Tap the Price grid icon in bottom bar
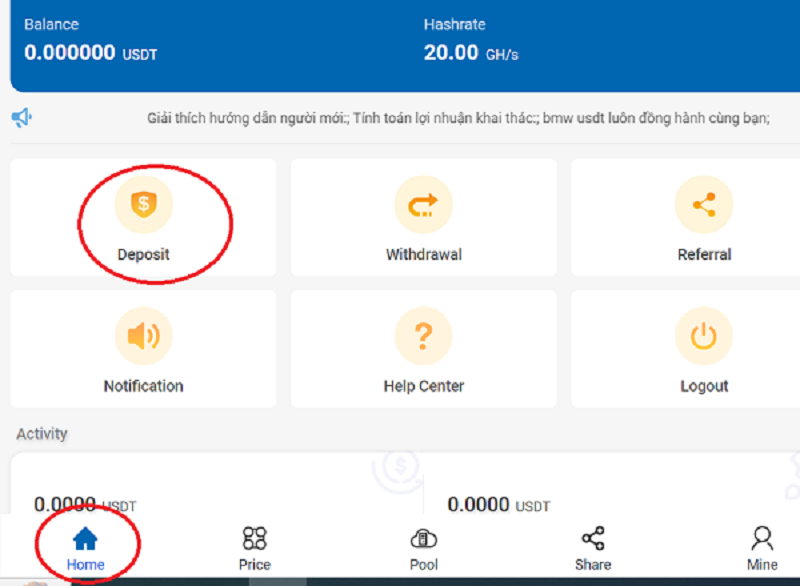800x586 pixels. [255, 539]
